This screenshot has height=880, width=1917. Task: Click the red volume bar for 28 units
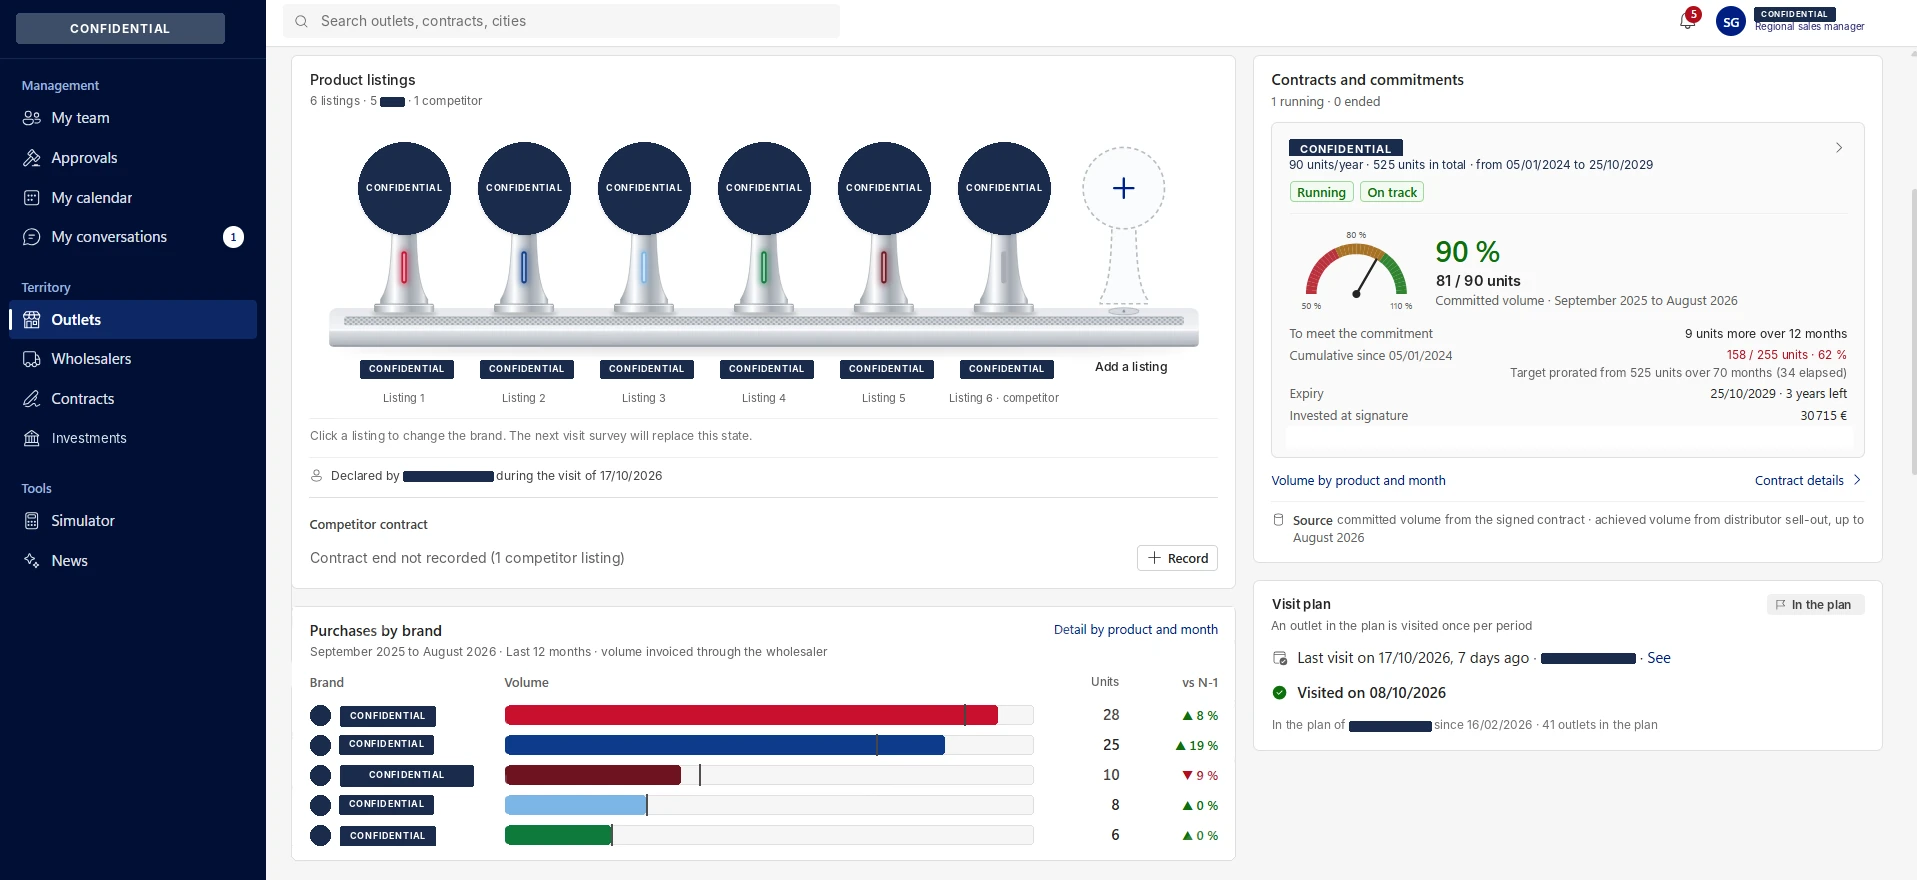coord(751,715)
